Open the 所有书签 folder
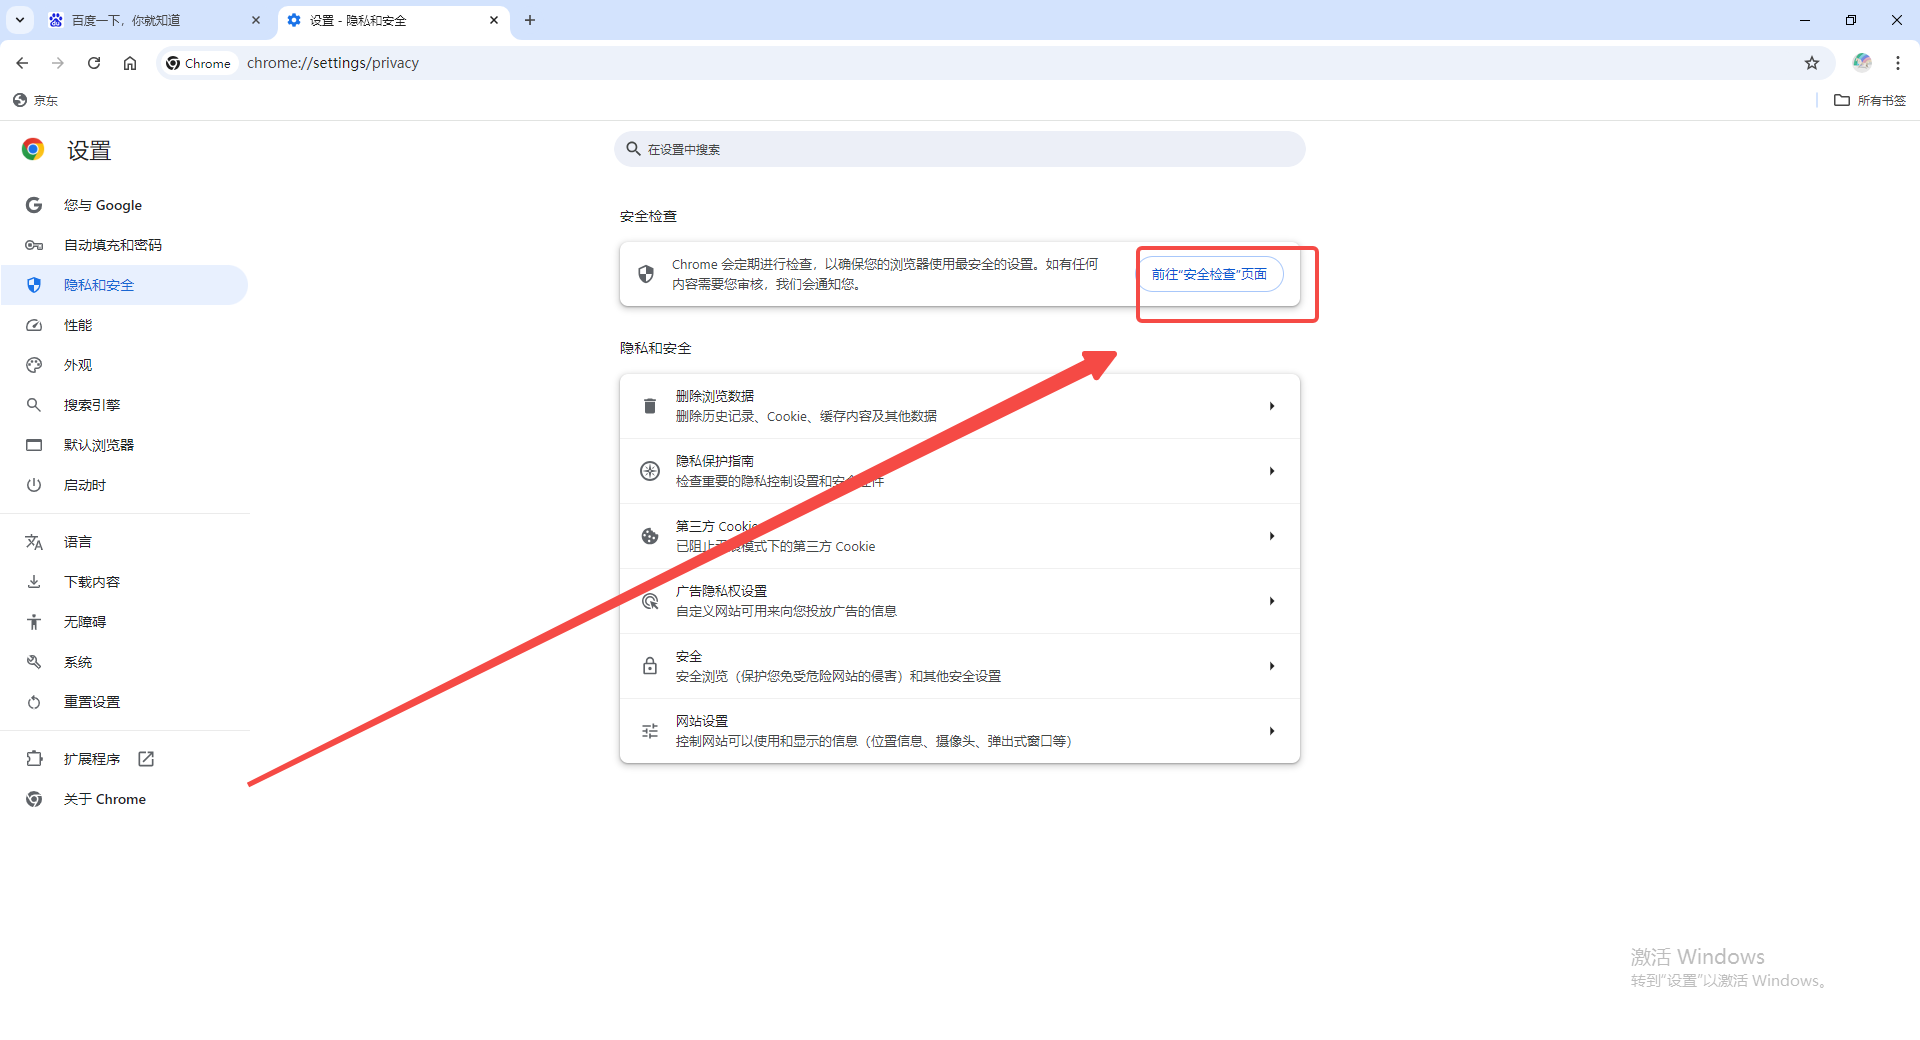 coord(1871,100)
